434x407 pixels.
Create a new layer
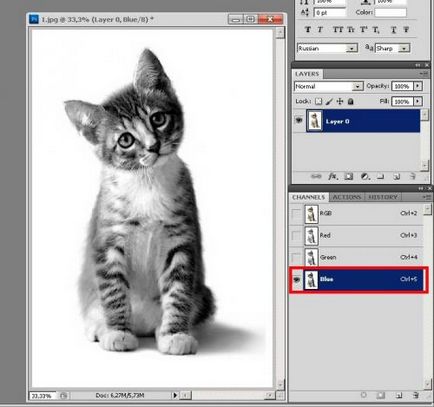[396, 176]
